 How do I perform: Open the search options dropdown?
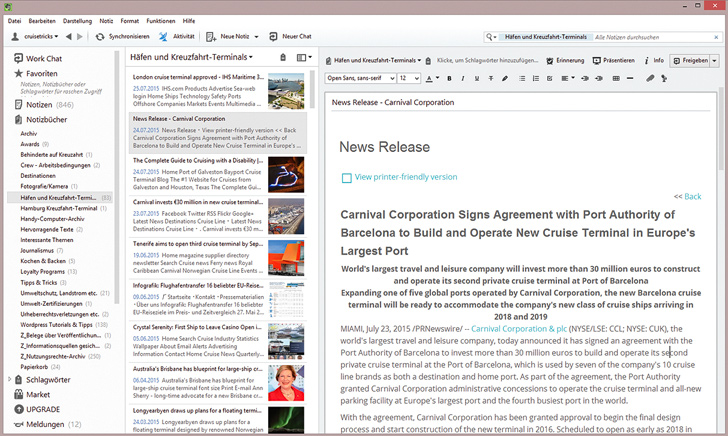[491, 37]
